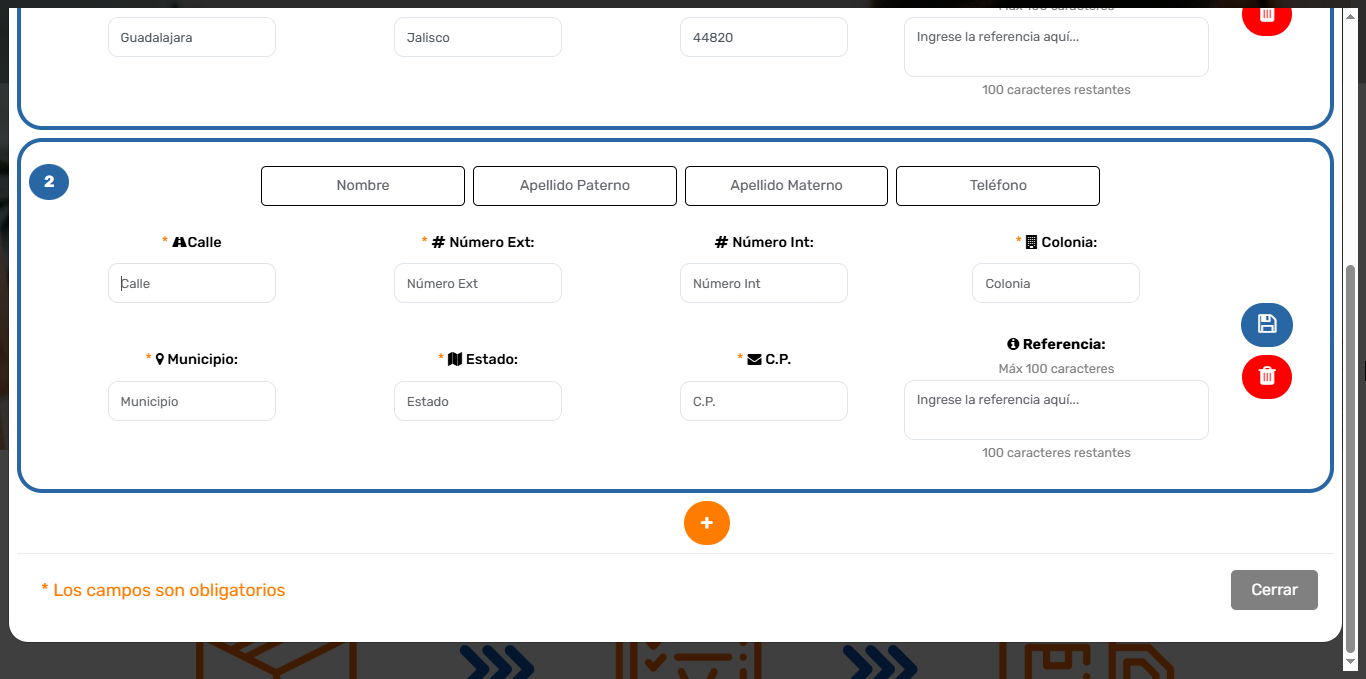Click the empty Estado input of address 2
Viewport: 1366px width, 679px height.
[478, 401]
